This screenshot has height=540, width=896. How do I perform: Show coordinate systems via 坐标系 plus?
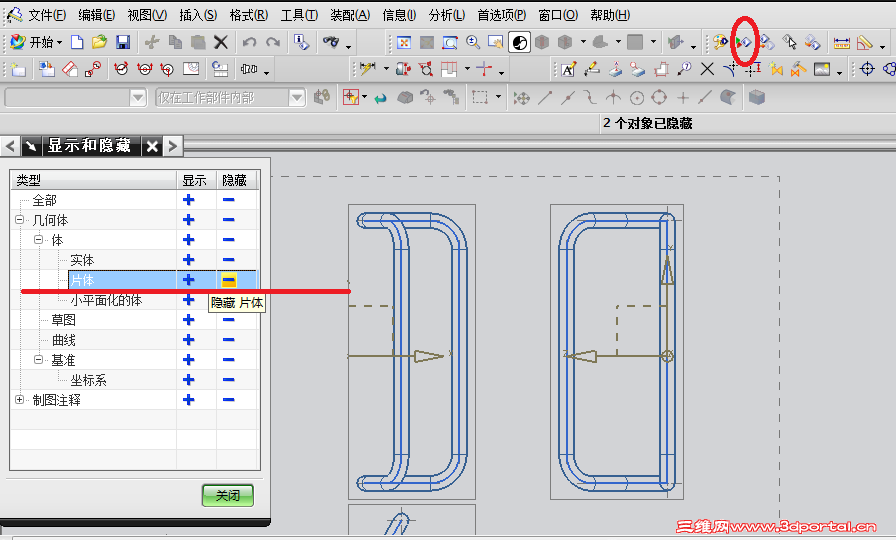tap(189, 380)
